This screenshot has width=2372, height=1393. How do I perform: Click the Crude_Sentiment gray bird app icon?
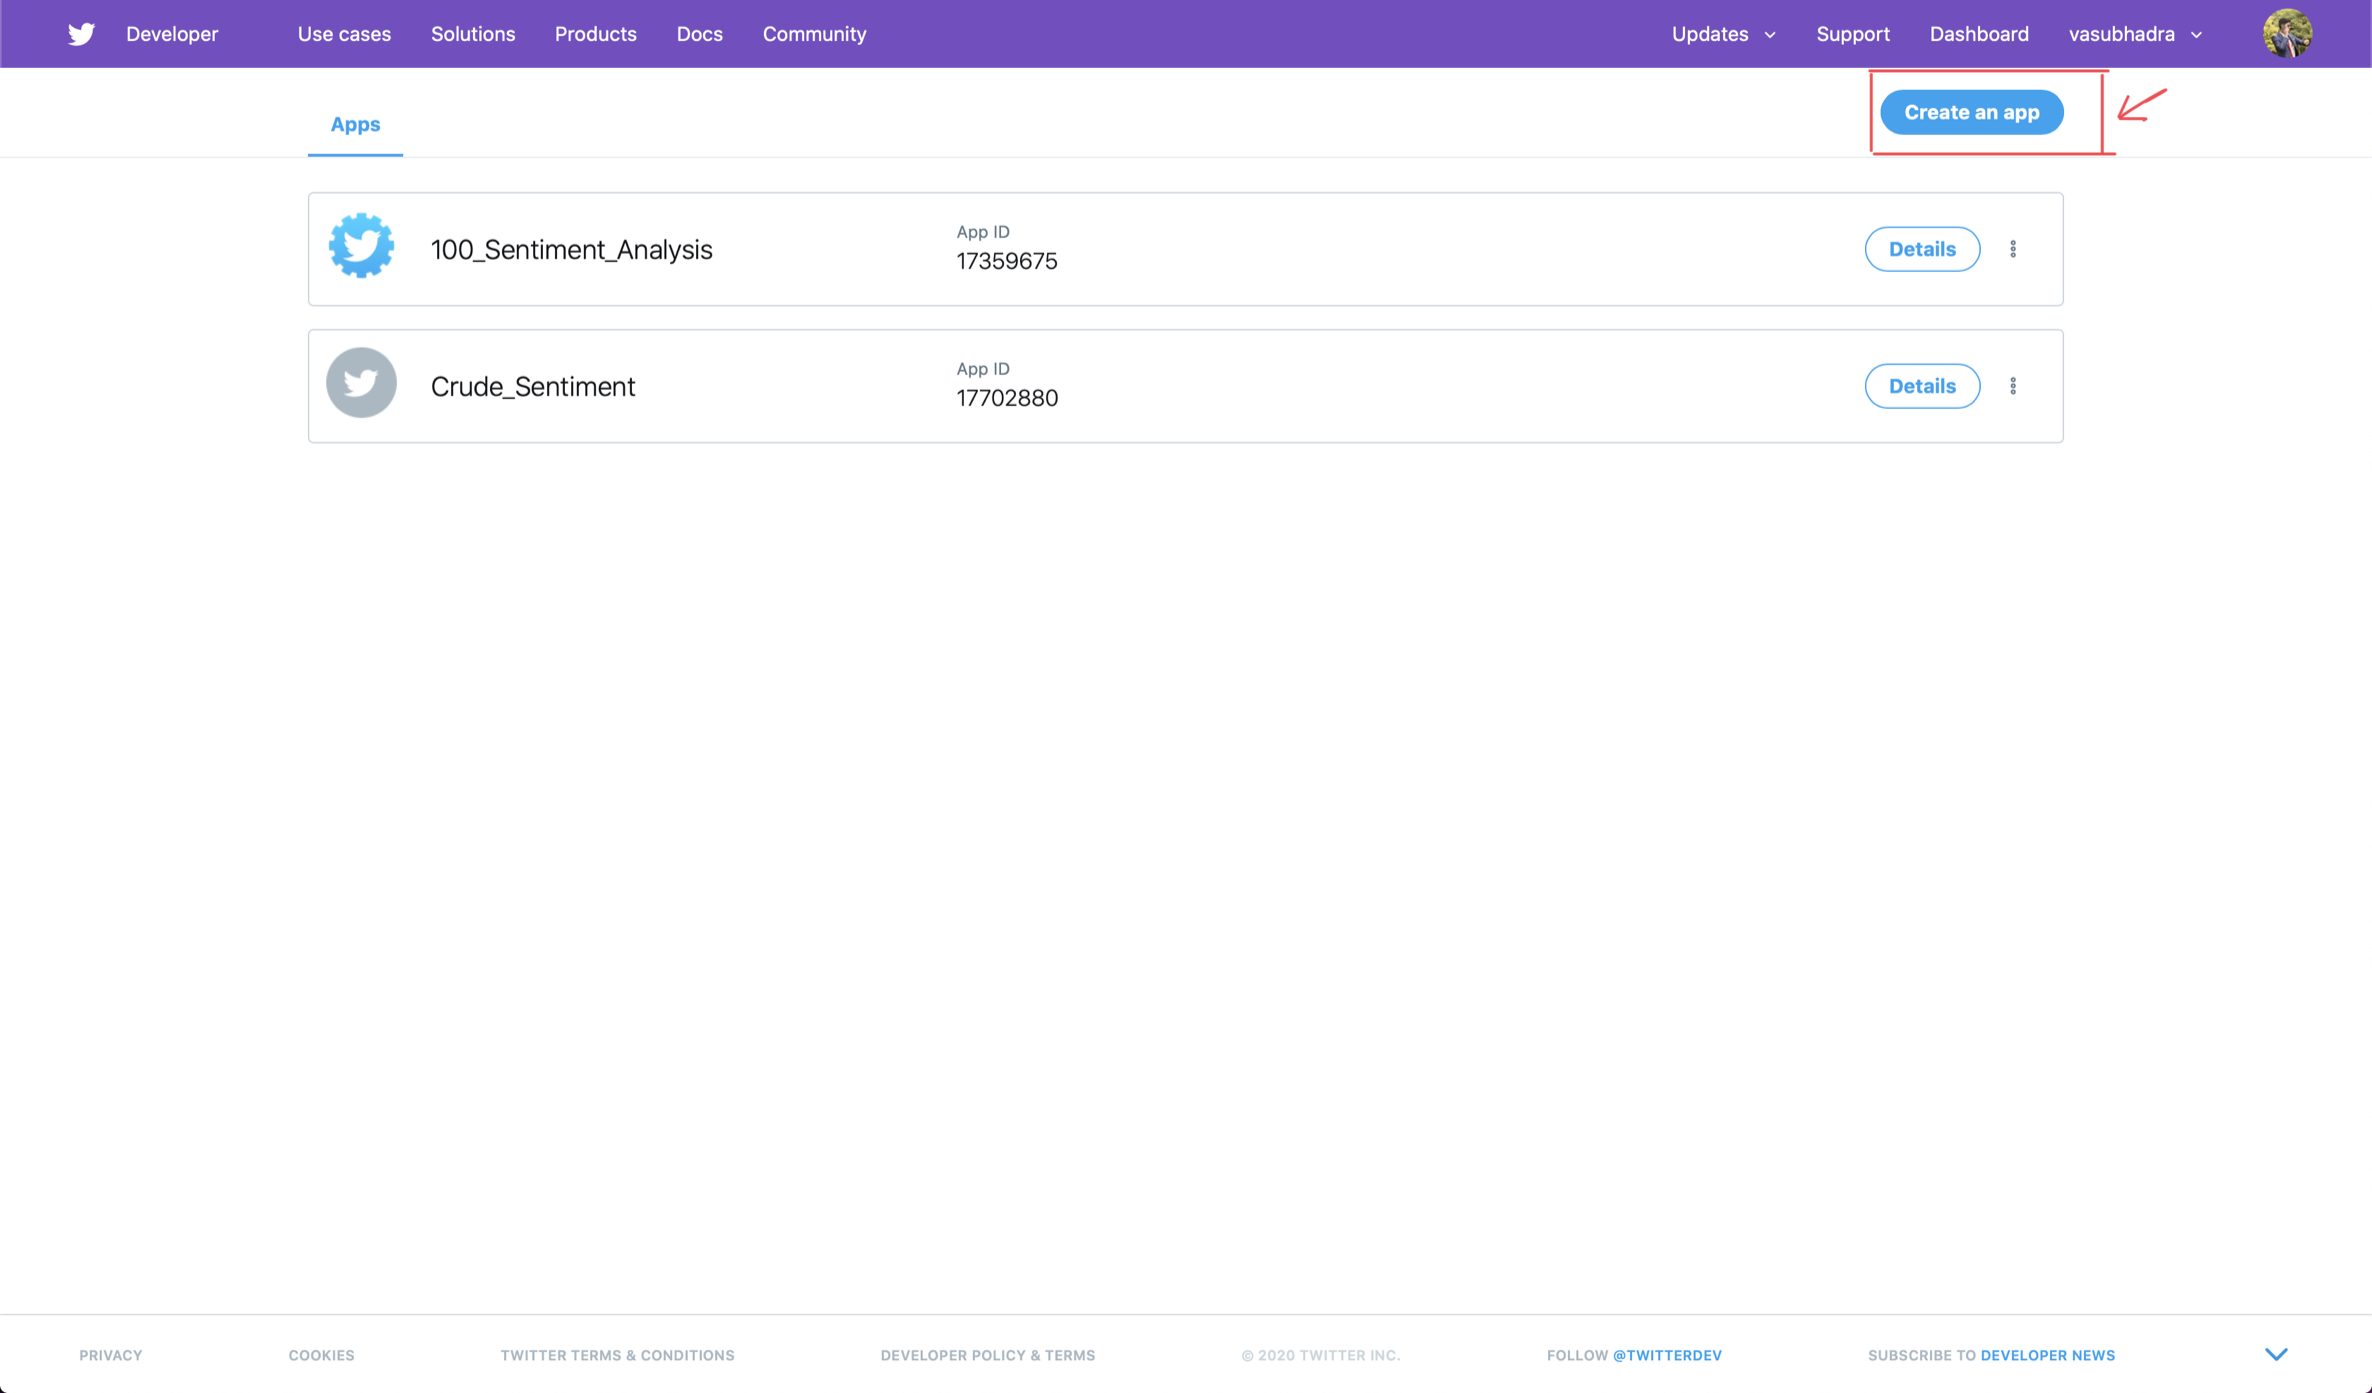tap(361, 384)
